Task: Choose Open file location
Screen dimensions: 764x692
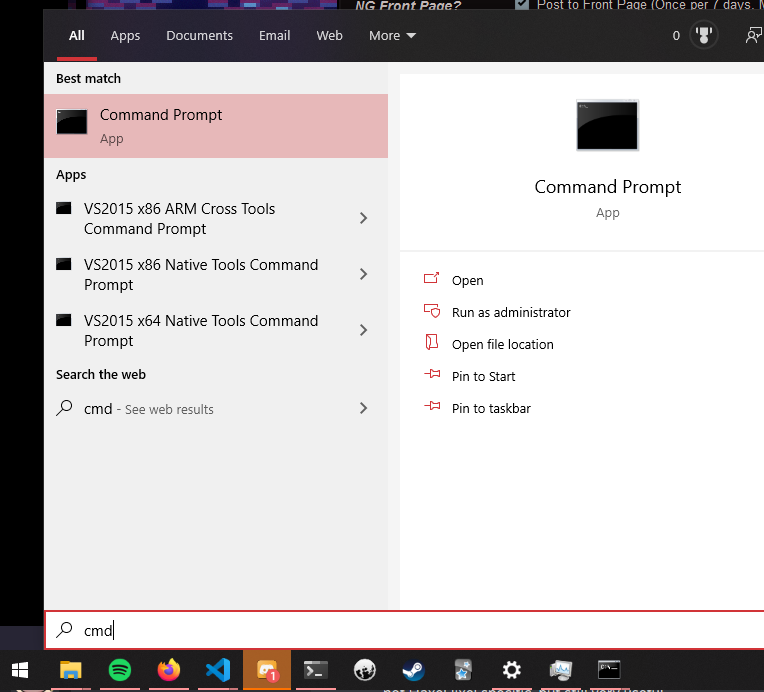Action: (502, 345)
